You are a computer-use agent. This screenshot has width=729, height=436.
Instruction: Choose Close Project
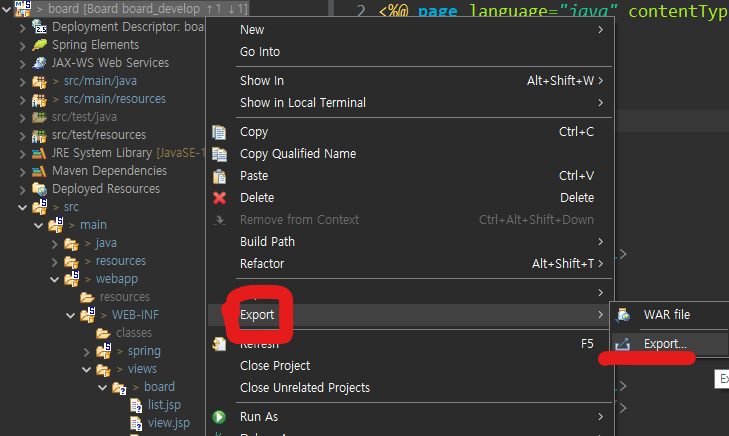(x=411, y=366)
